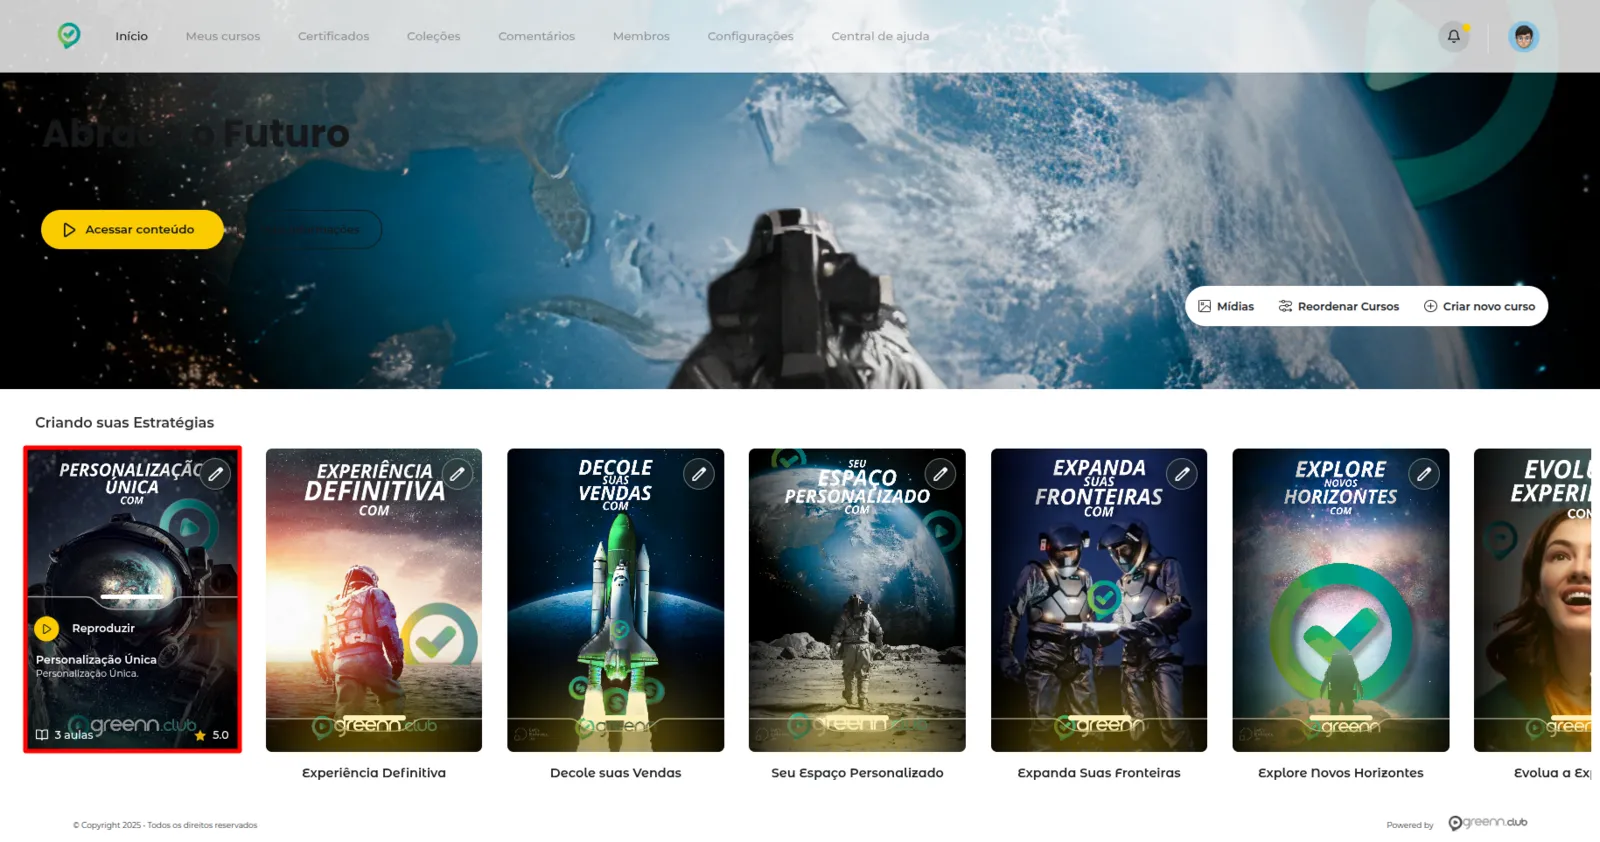
Task: Click the Powered by greenn.club footer logo
Action: [1488, 822]
